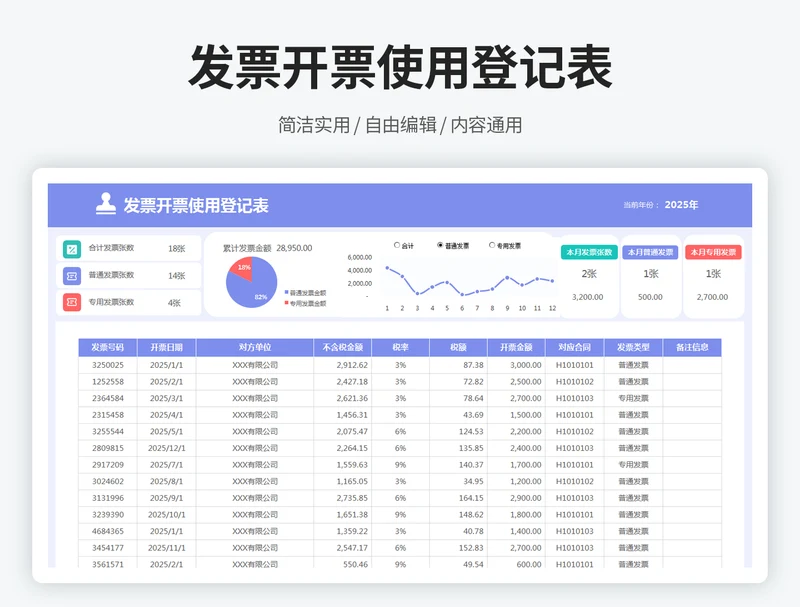The height and width of the screenshot is (607, 800).
Task: Click the 18张 total invoice count
Action: 177,249
